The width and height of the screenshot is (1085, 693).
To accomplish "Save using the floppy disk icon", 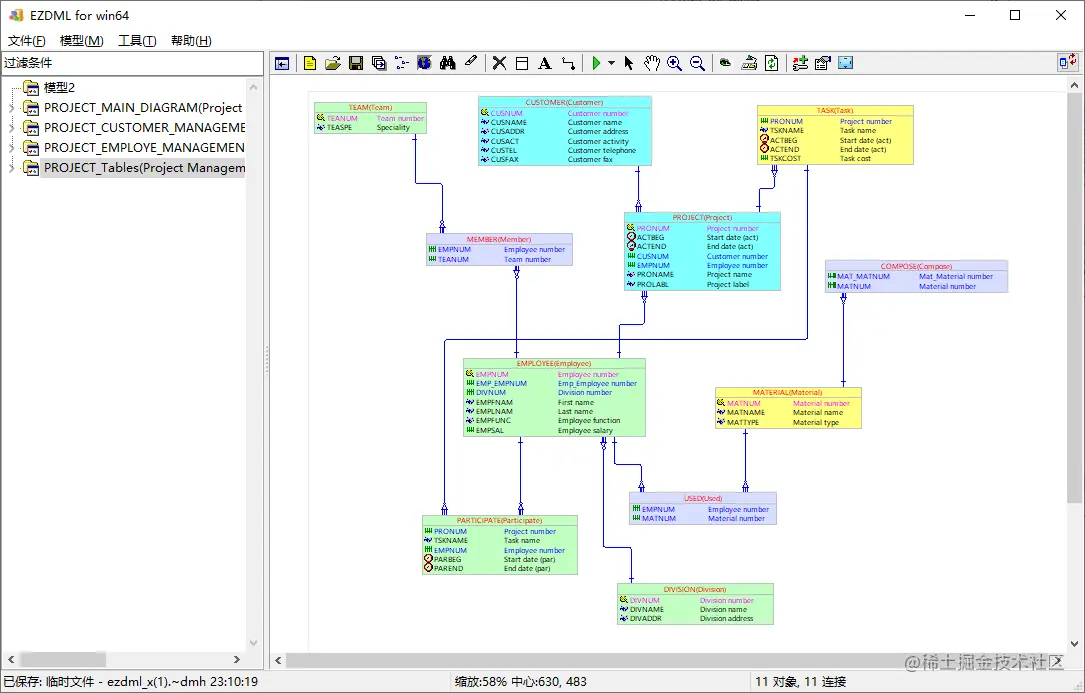I will click(356, 64).
